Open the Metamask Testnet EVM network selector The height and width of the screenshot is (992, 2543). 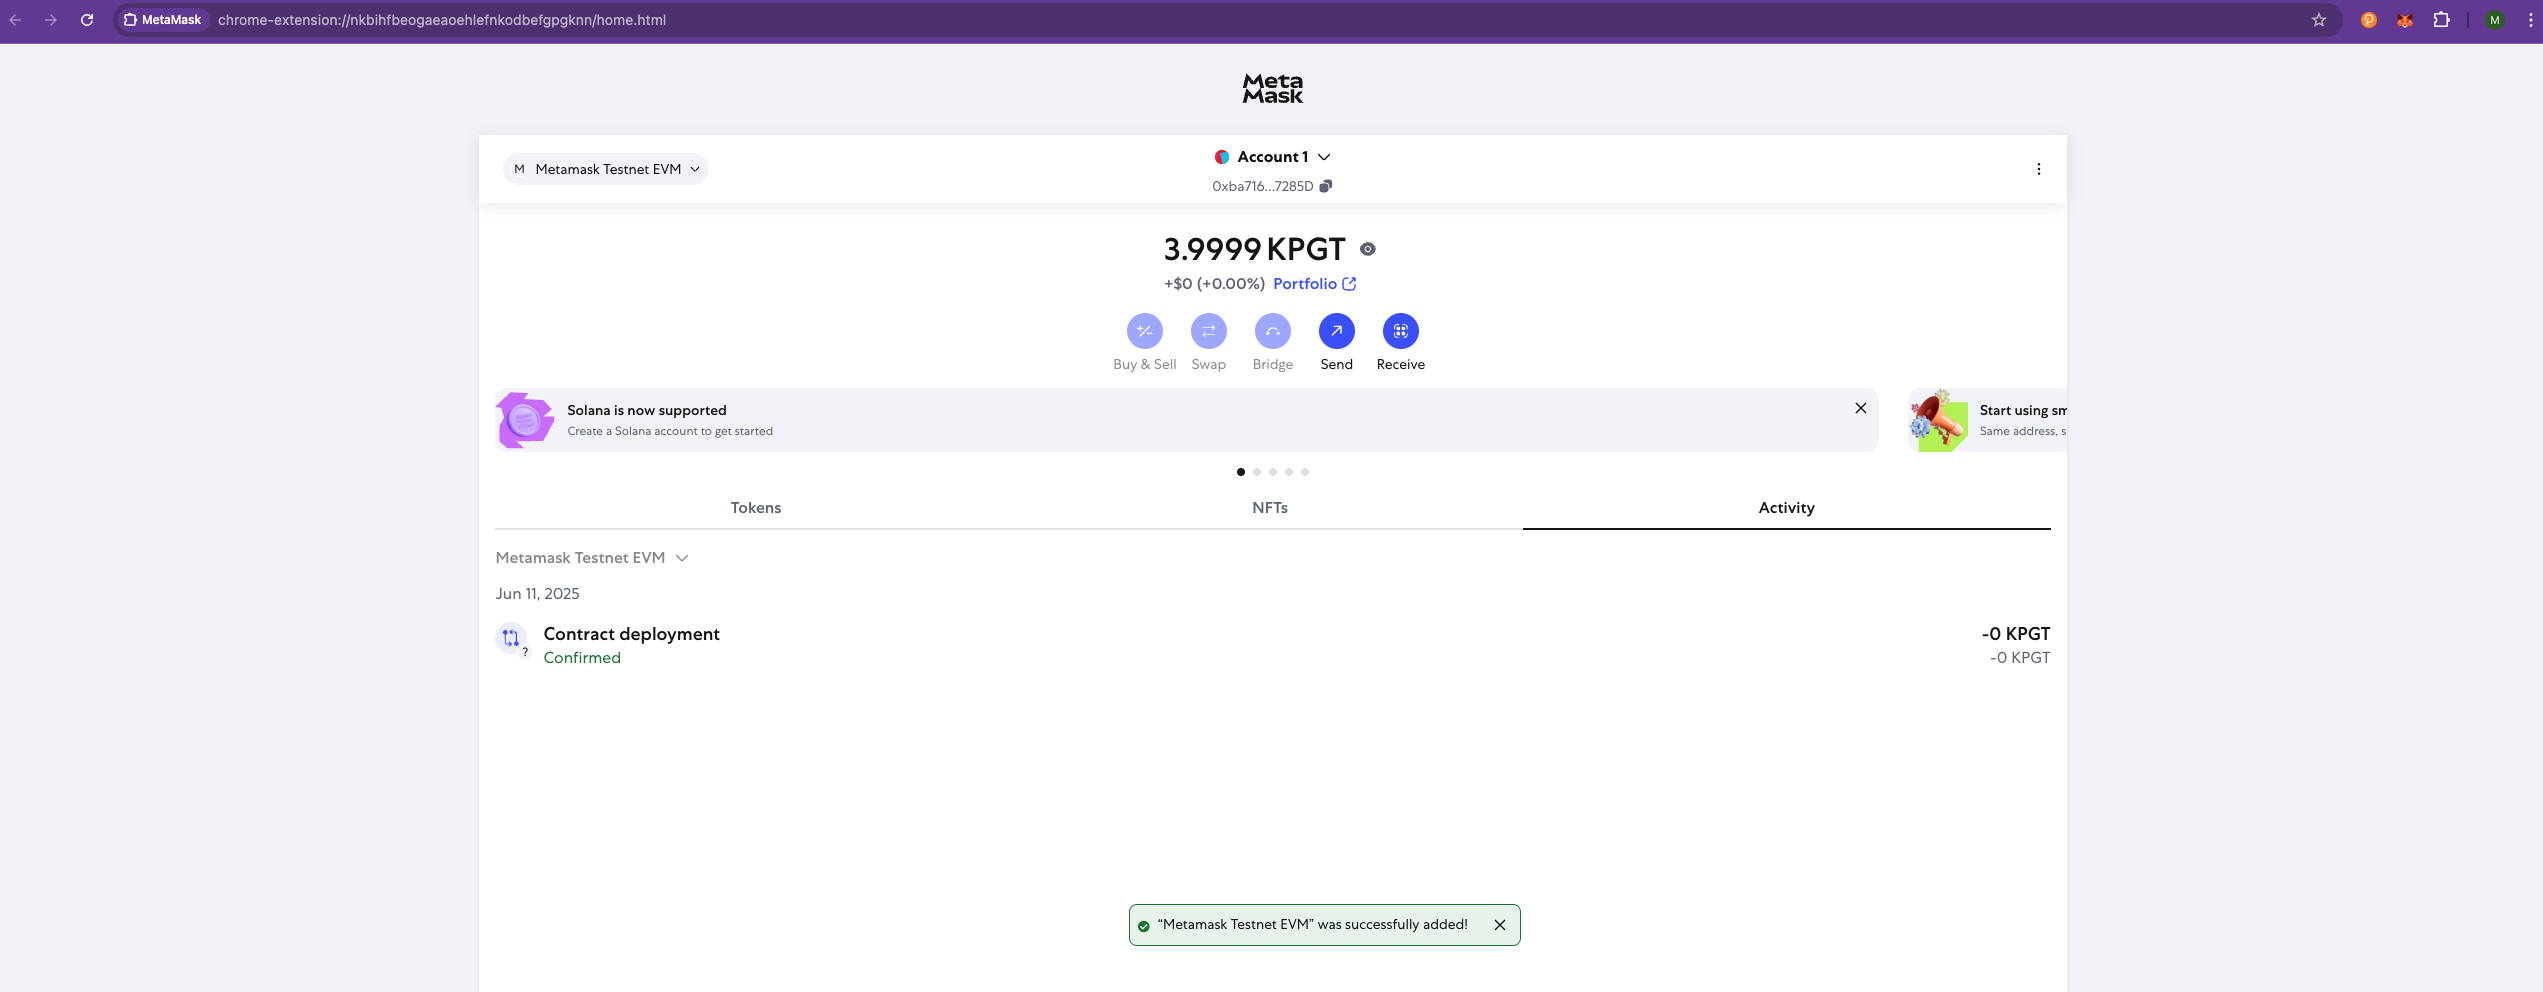click(606, 169)
